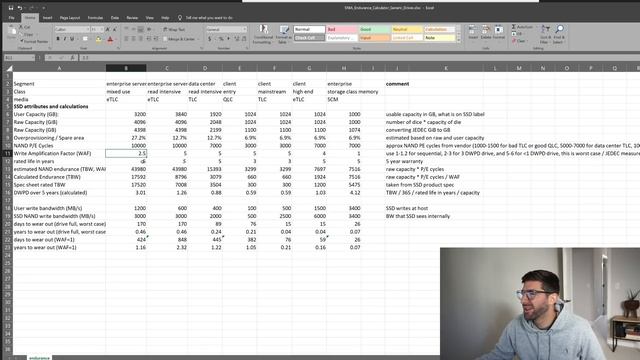Decrease cell indent
The height and width of the screenshot is (360, 640).
coord(149,39)
